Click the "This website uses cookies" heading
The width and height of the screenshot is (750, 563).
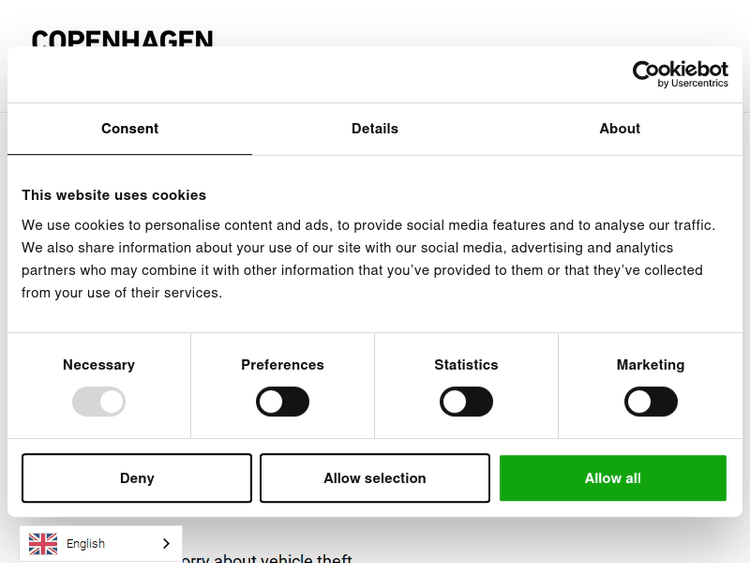[x=114, y=195]
